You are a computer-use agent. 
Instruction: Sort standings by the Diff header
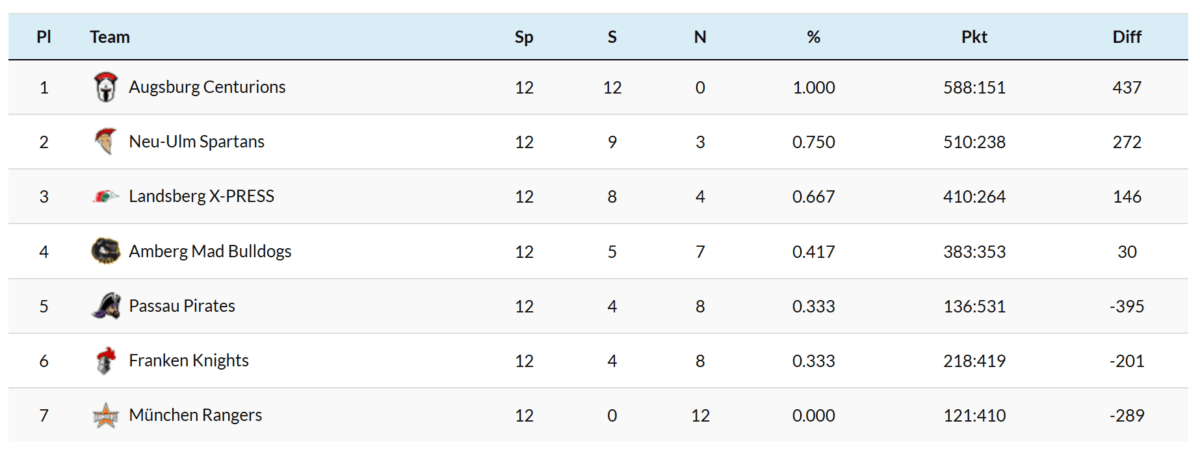pyautogui.click(x=1127, y=37)
